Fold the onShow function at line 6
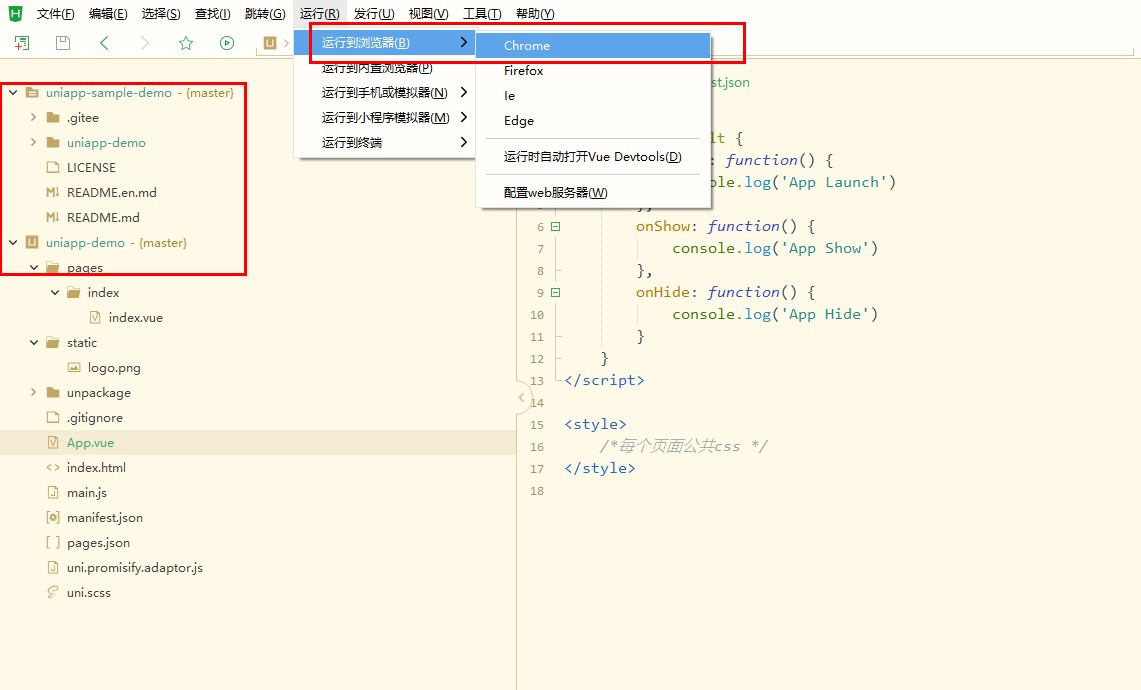The width and height of the screenshot is (1141, 690). point(555,226)
